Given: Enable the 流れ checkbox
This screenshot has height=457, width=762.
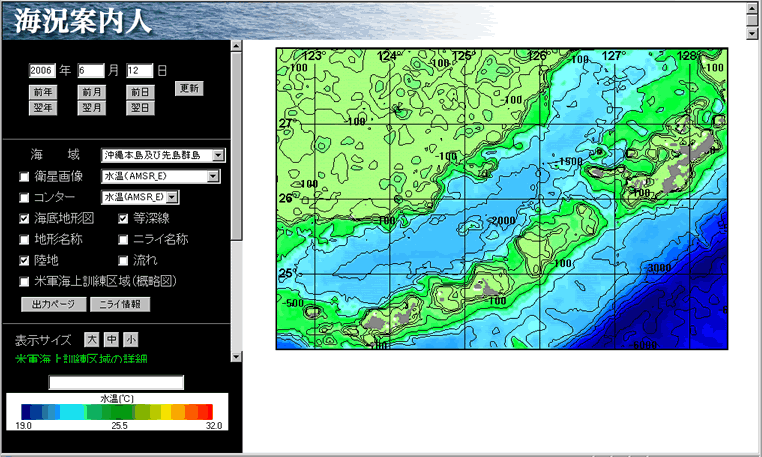Looking at the screenshot, I should pos(123,260).
